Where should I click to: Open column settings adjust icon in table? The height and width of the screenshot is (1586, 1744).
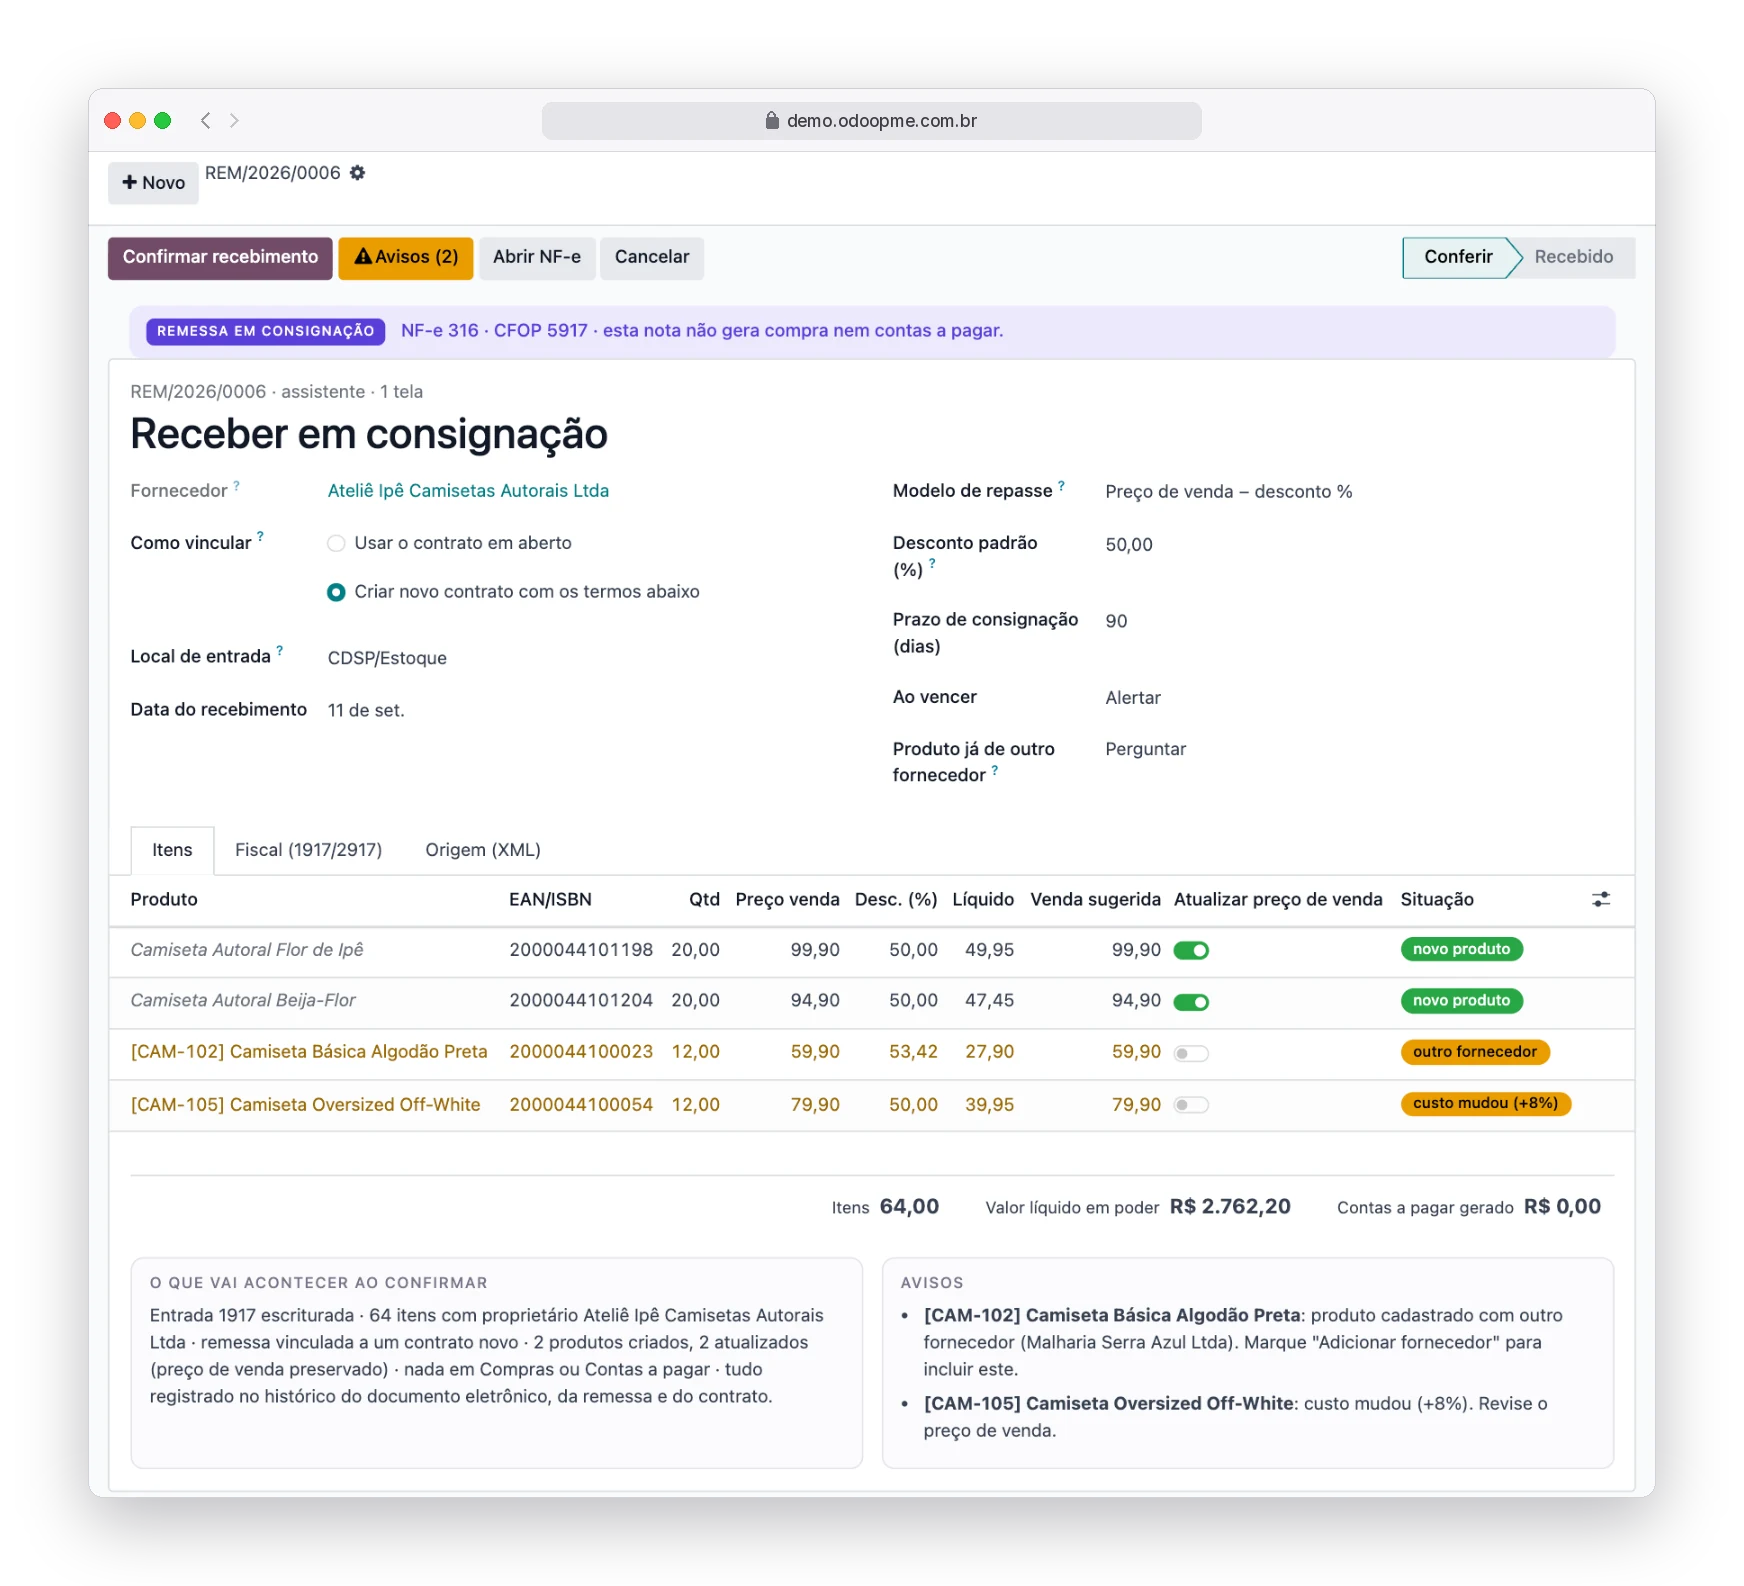[x=1601, y=899]
